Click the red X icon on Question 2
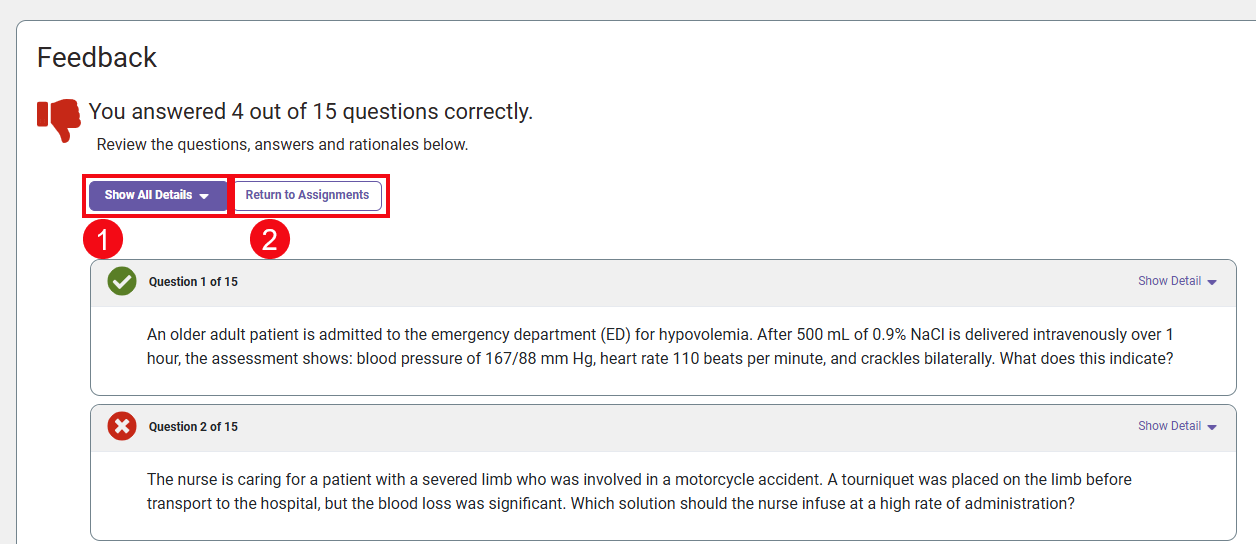This screenshot has width=1256, height=544. 122,427
